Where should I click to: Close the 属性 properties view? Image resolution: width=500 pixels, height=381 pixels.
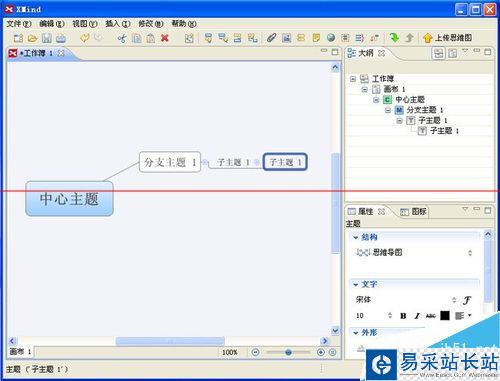(x=381, y=211)
